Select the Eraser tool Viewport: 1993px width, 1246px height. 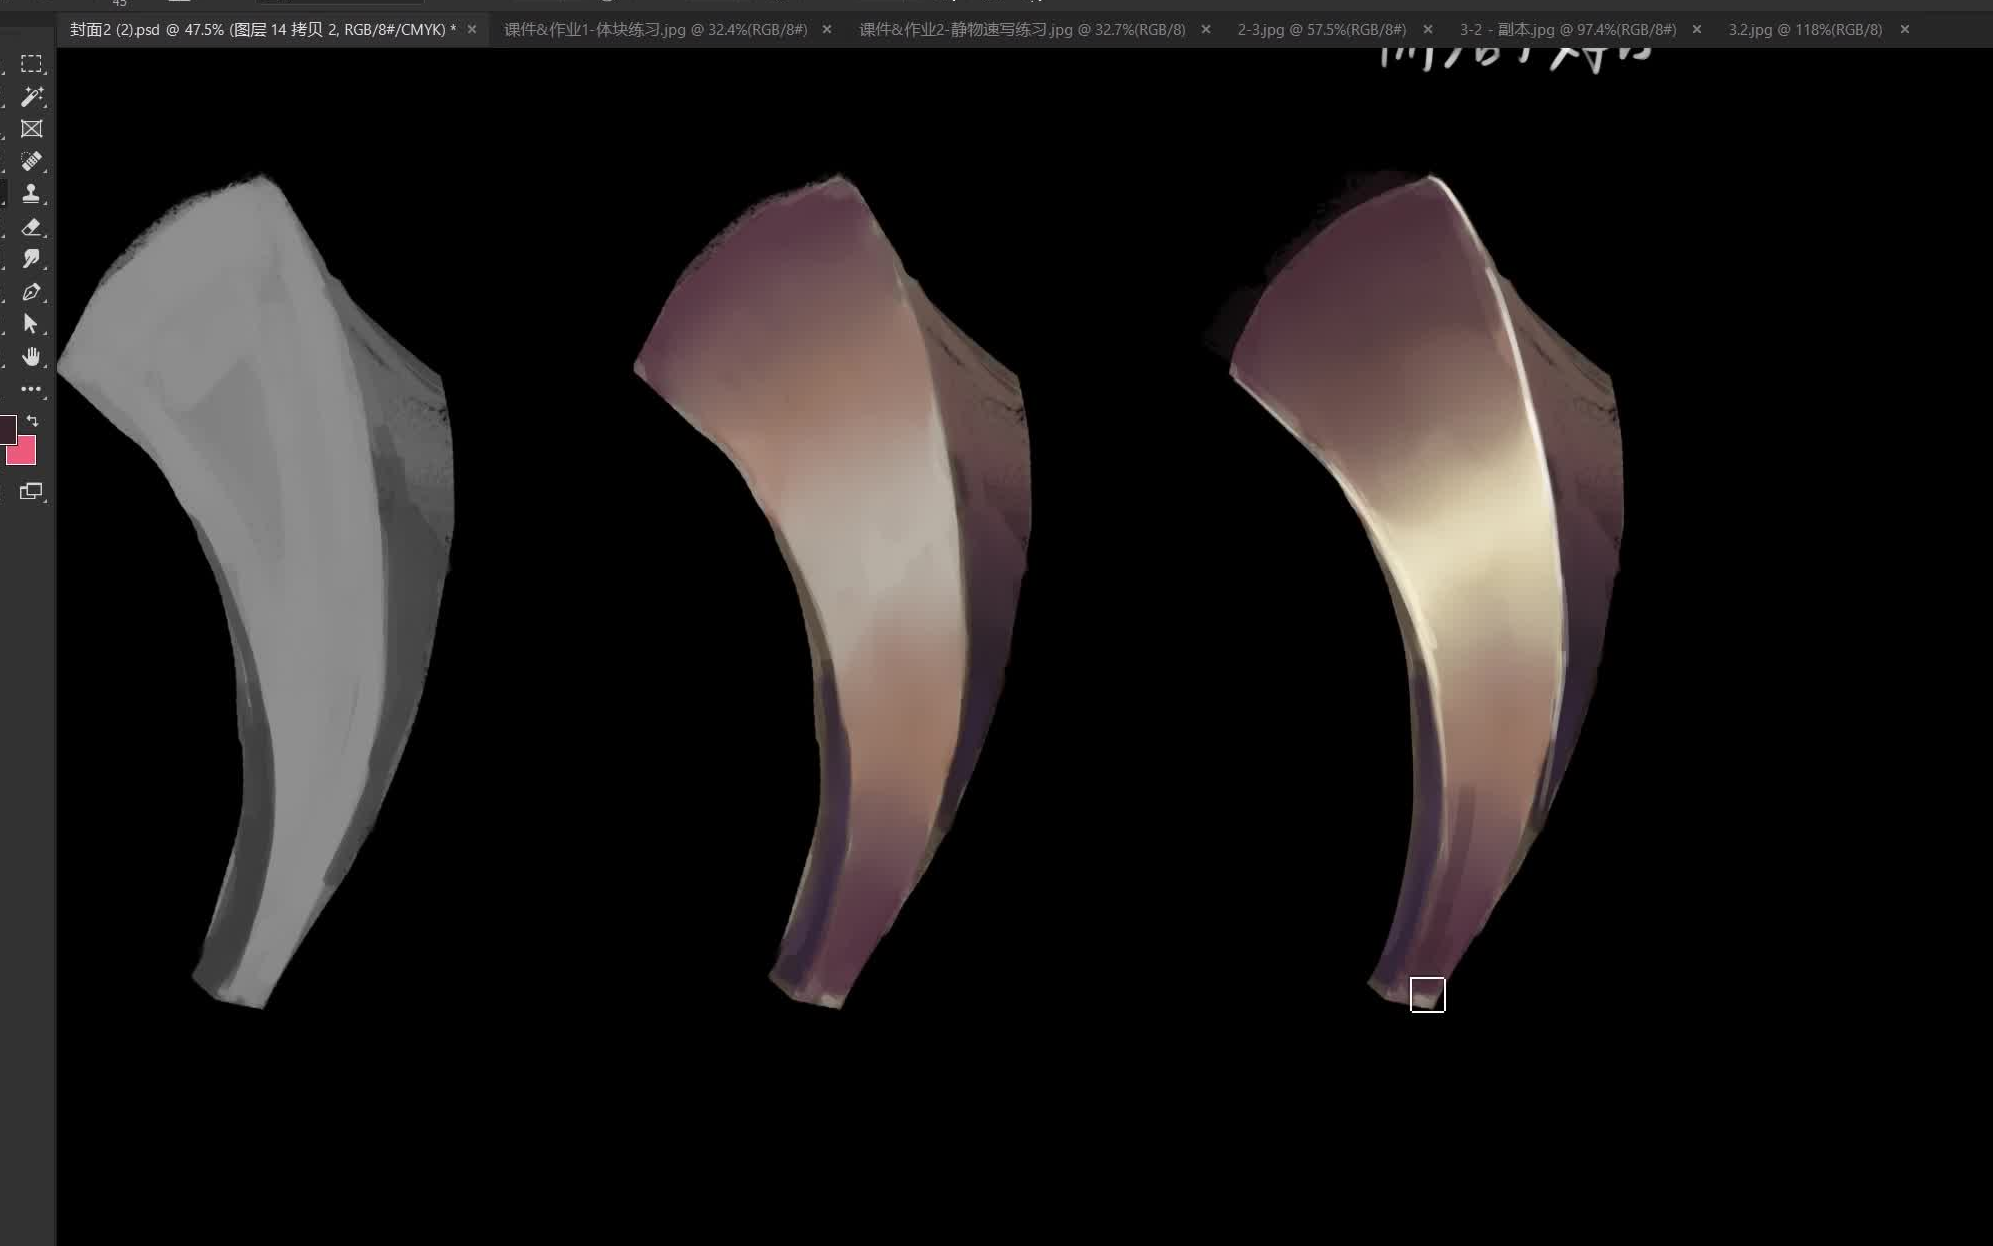[x=31, y=227]
